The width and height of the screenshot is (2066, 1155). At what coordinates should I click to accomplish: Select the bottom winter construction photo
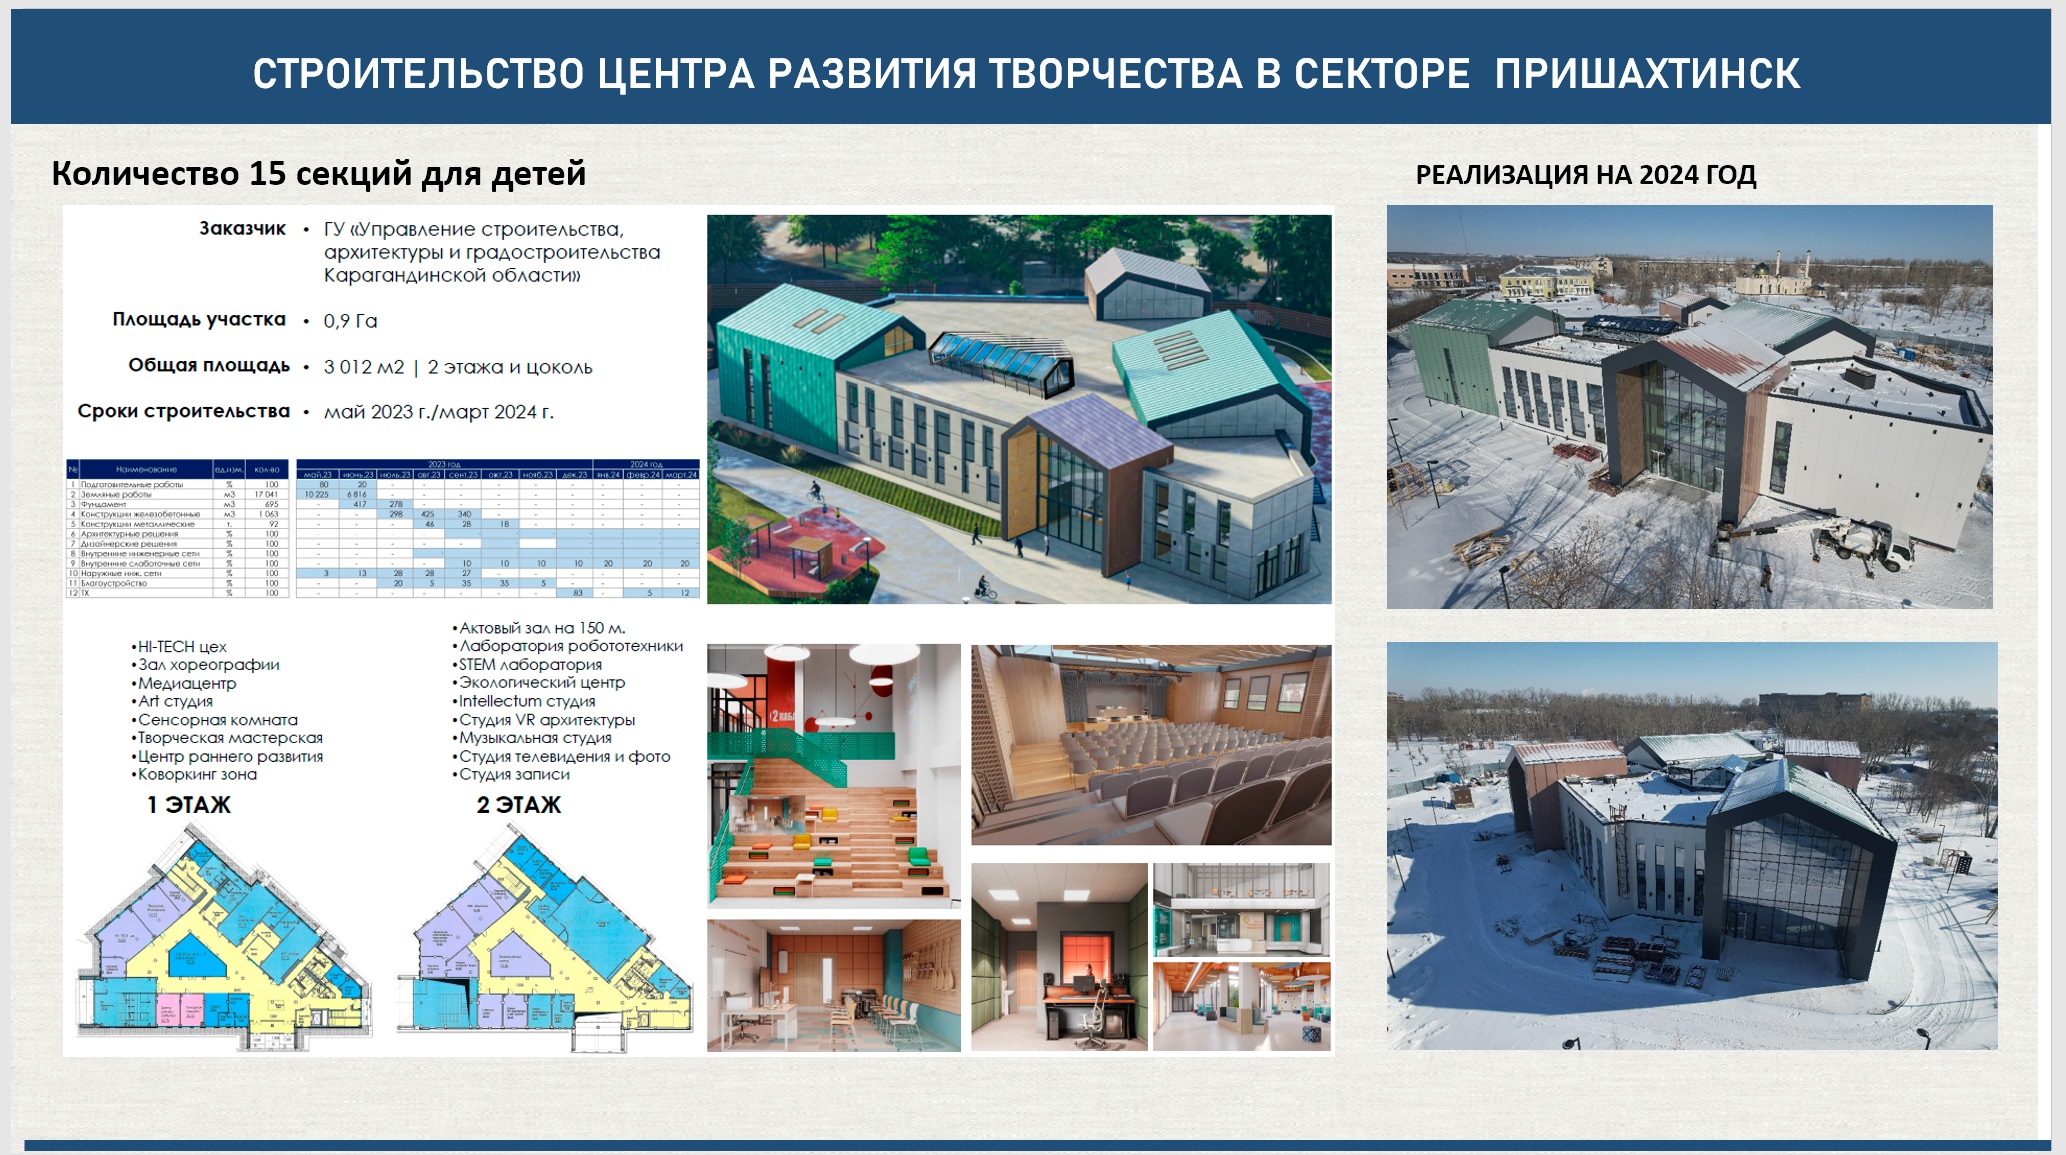pos(1691,845)
